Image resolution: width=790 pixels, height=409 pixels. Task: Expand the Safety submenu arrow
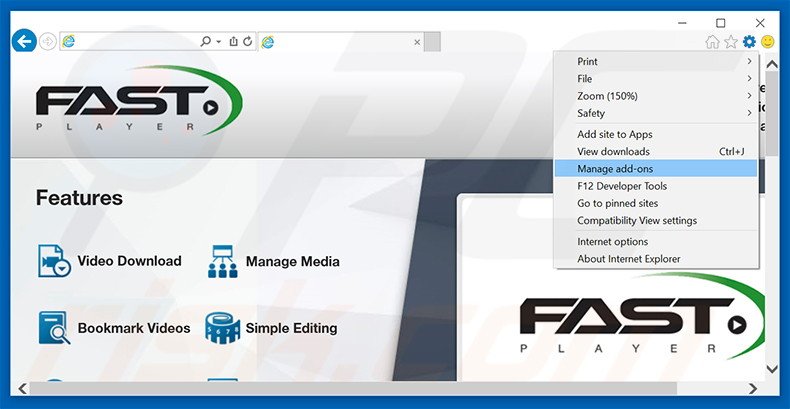pos(749,113)
